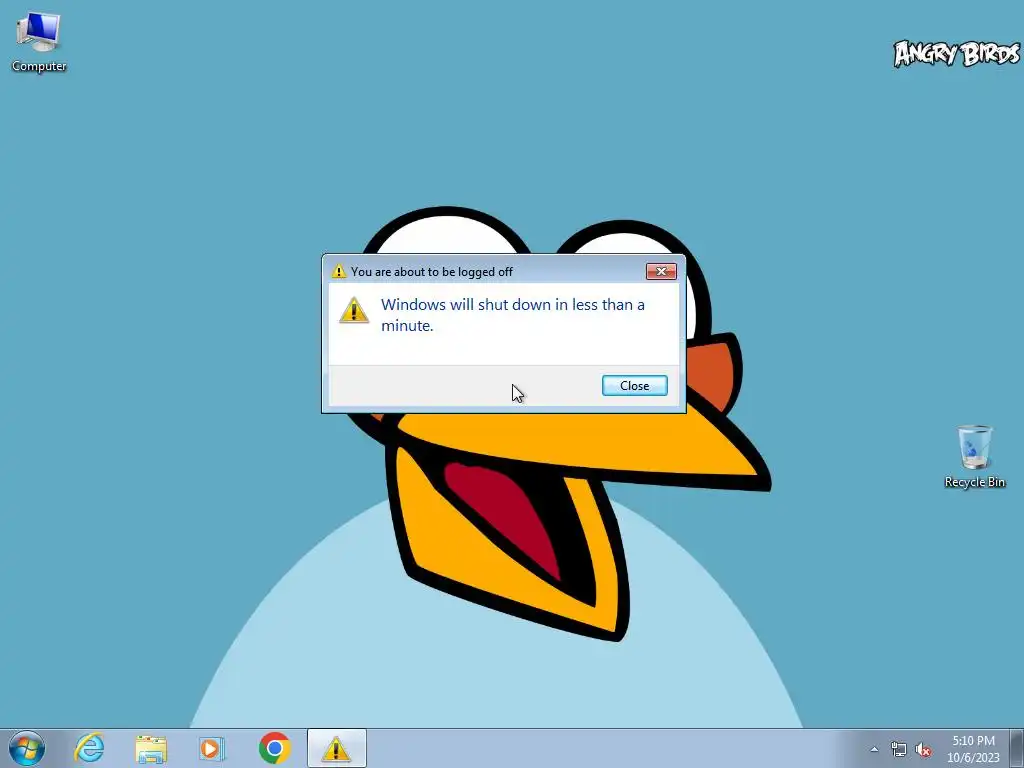Open the clock showing 5:10 PM

(x=973, y=749)
